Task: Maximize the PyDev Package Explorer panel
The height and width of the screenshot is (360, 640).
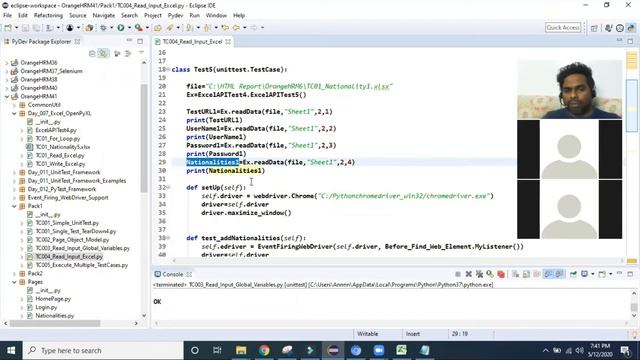Action: coord(140,41)
